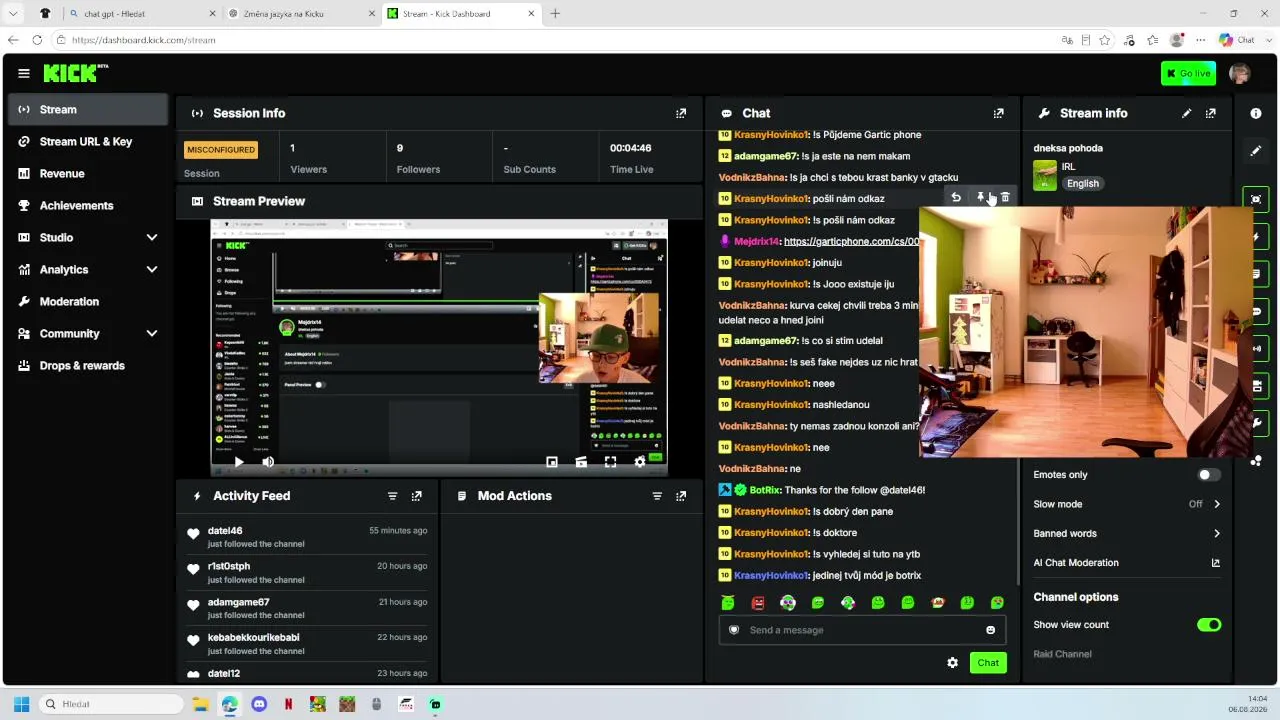1280x720 pixels.
Task: Pop out the Mod Actions panel
Action: (x=681, y=496)
